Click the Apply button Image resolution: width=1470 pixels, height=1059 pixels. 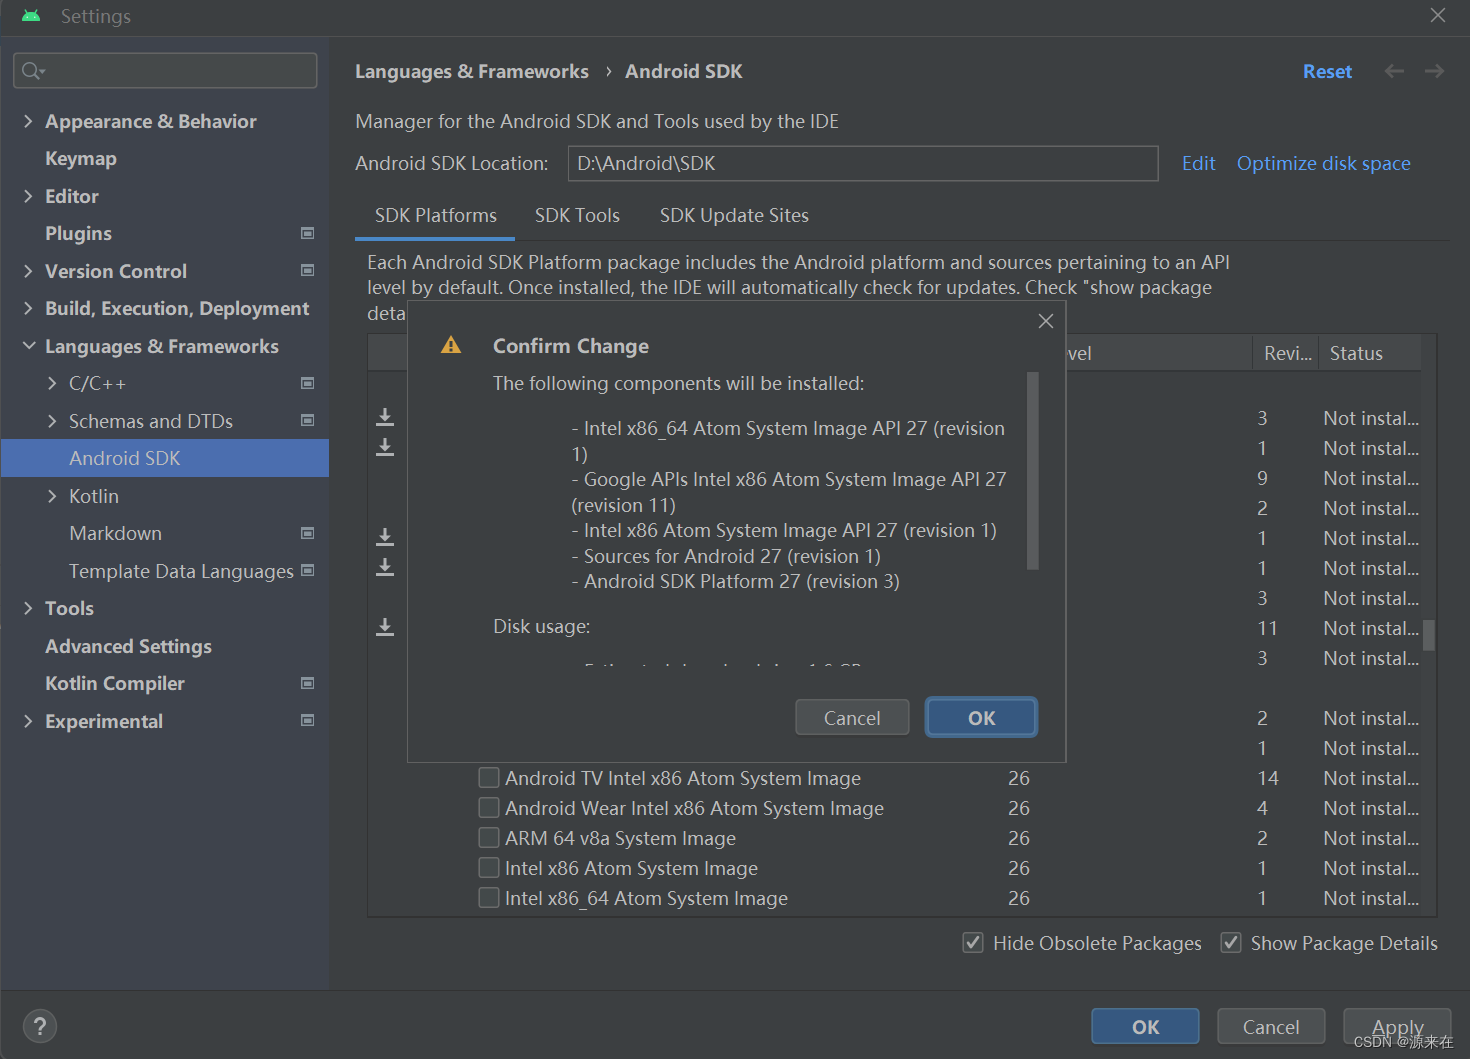tap(1397, 1026)
